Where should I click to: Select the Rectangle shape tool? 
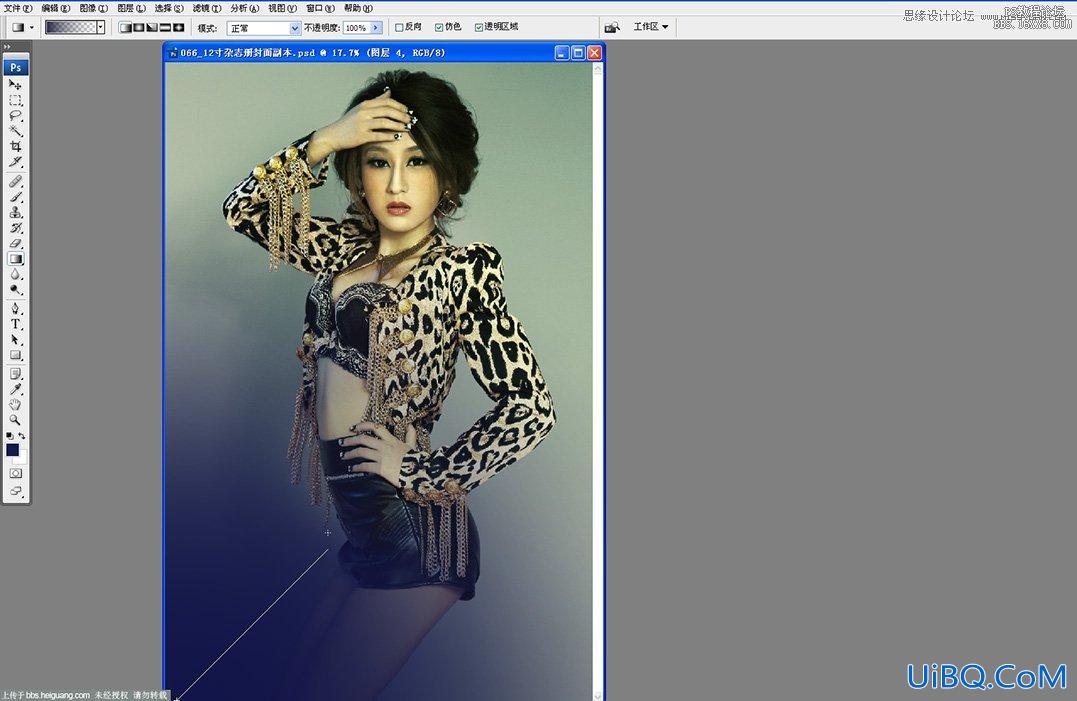(15, 355)
